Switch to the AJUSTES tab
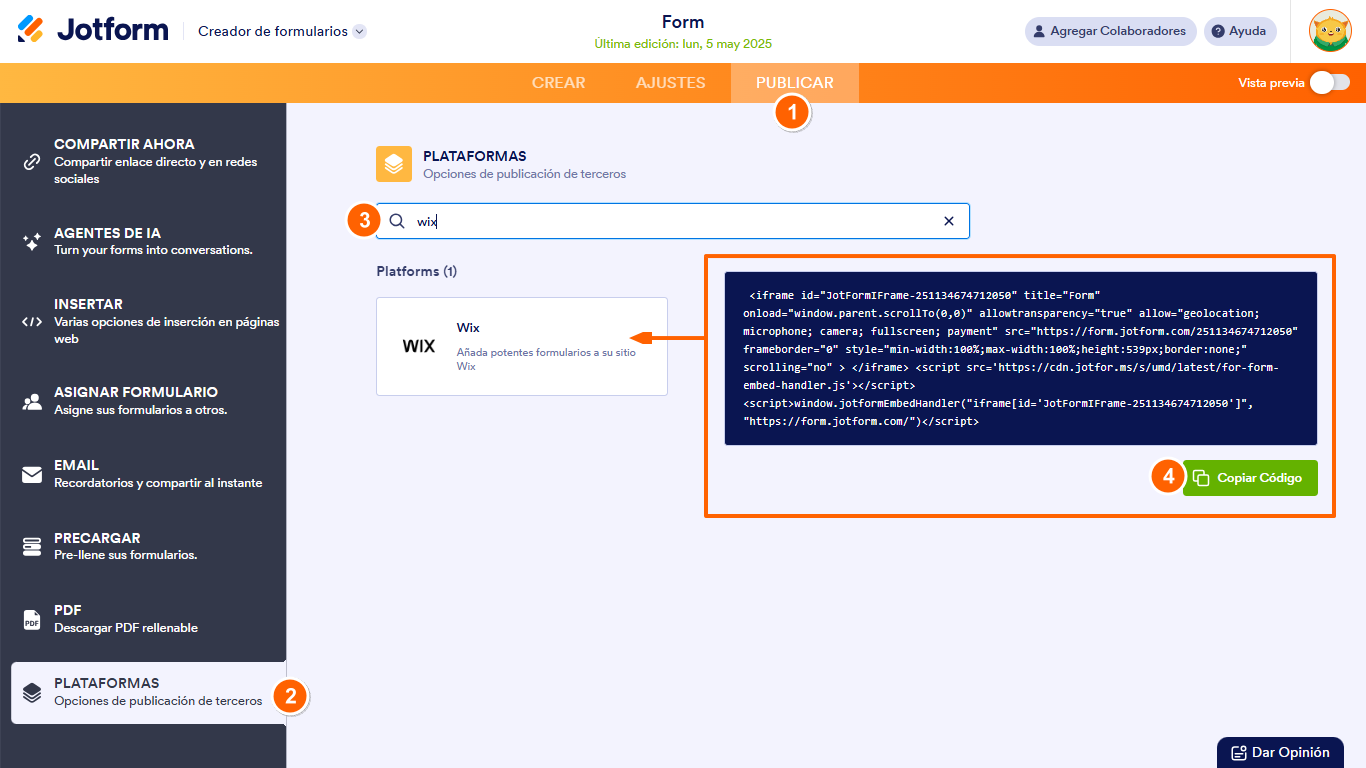 (x=671, y=83)
